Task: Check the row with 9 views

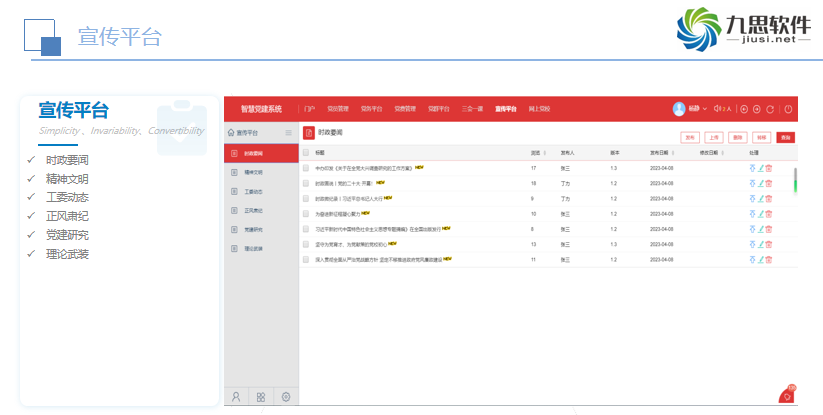Action: pyautogui.click(x=306, y=199)
